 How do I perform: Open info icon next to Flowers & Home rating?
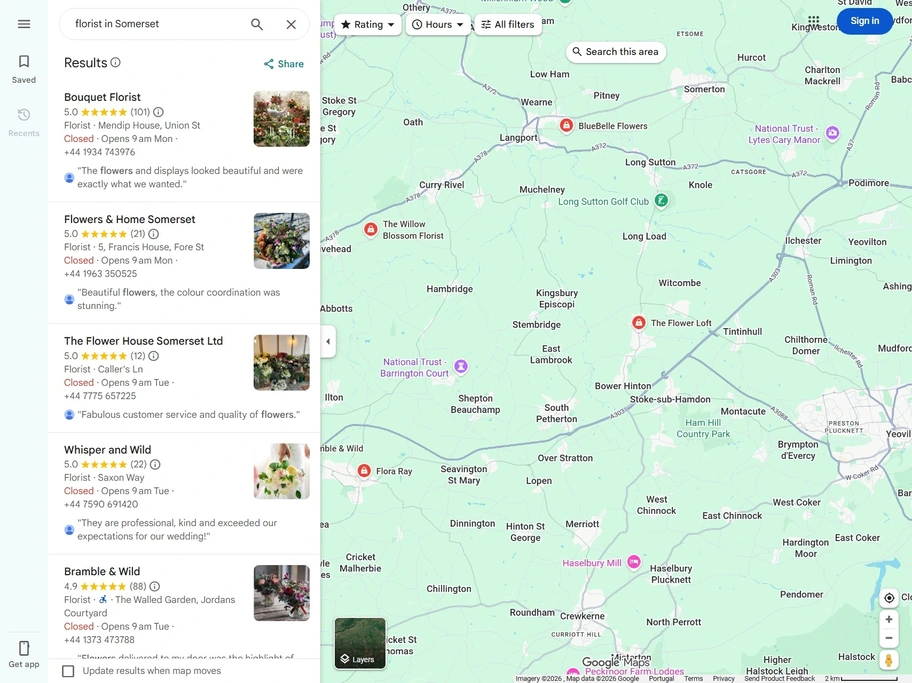coord(154,234)
